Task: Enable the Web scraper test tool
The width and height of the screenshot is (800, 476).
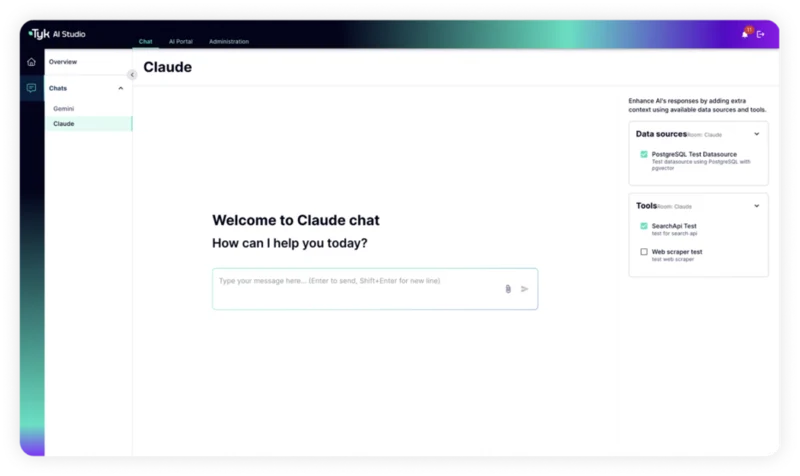Action: click(644, 252)
